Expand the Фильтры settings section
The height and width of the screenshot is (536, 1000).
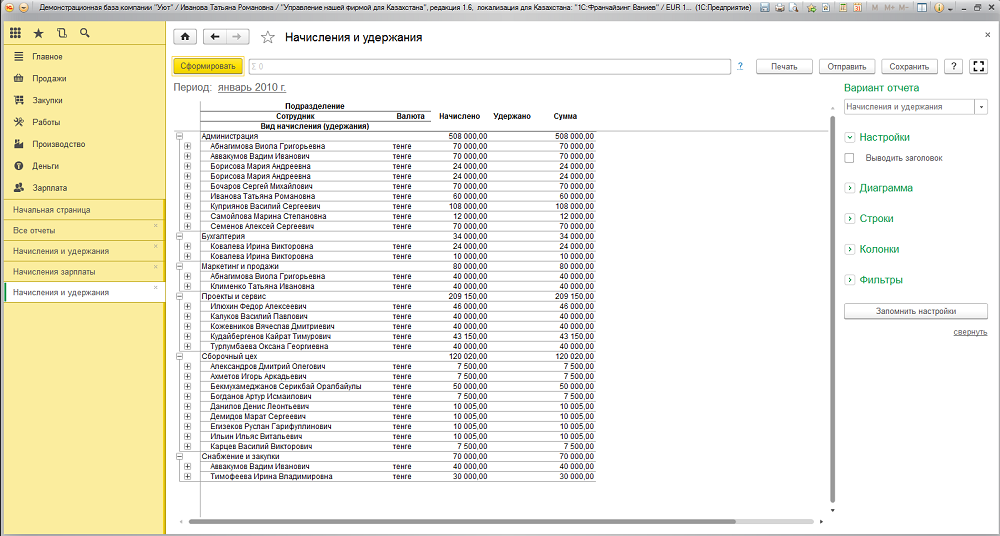click(850, 280)
